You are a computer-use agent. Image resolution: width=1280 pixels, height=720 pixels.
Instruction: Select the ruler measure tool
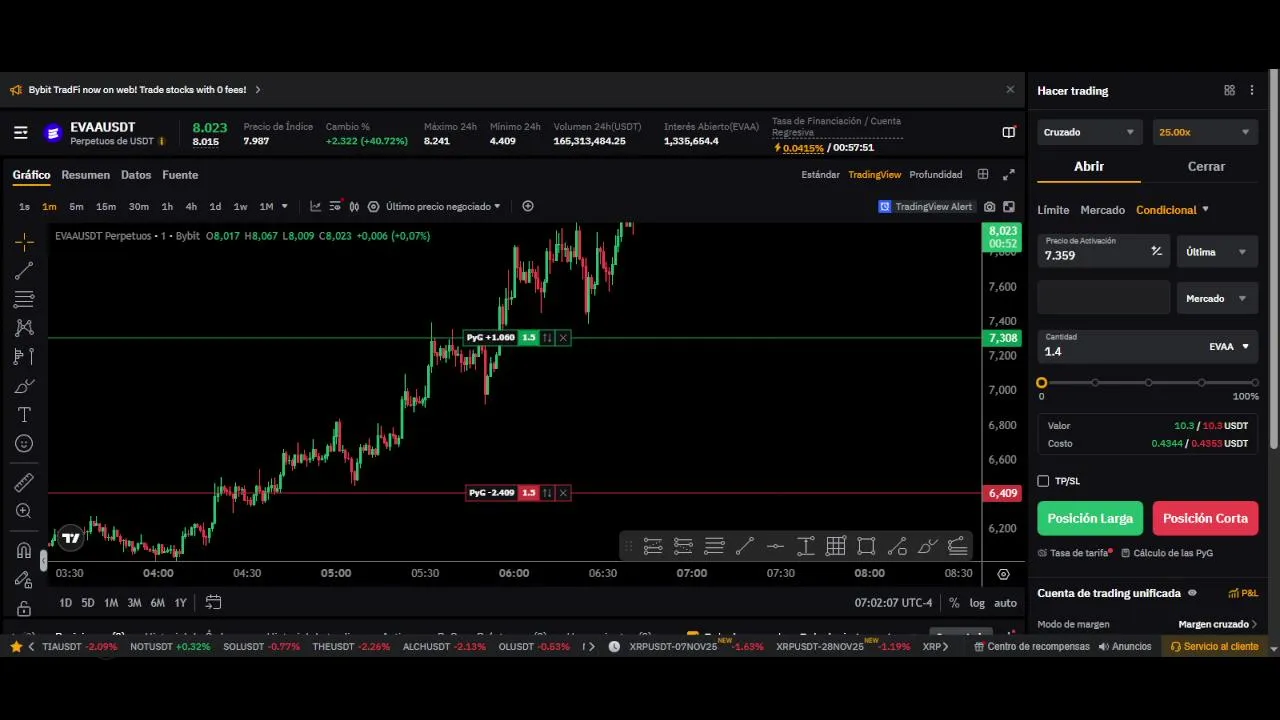tap(24, 483)
